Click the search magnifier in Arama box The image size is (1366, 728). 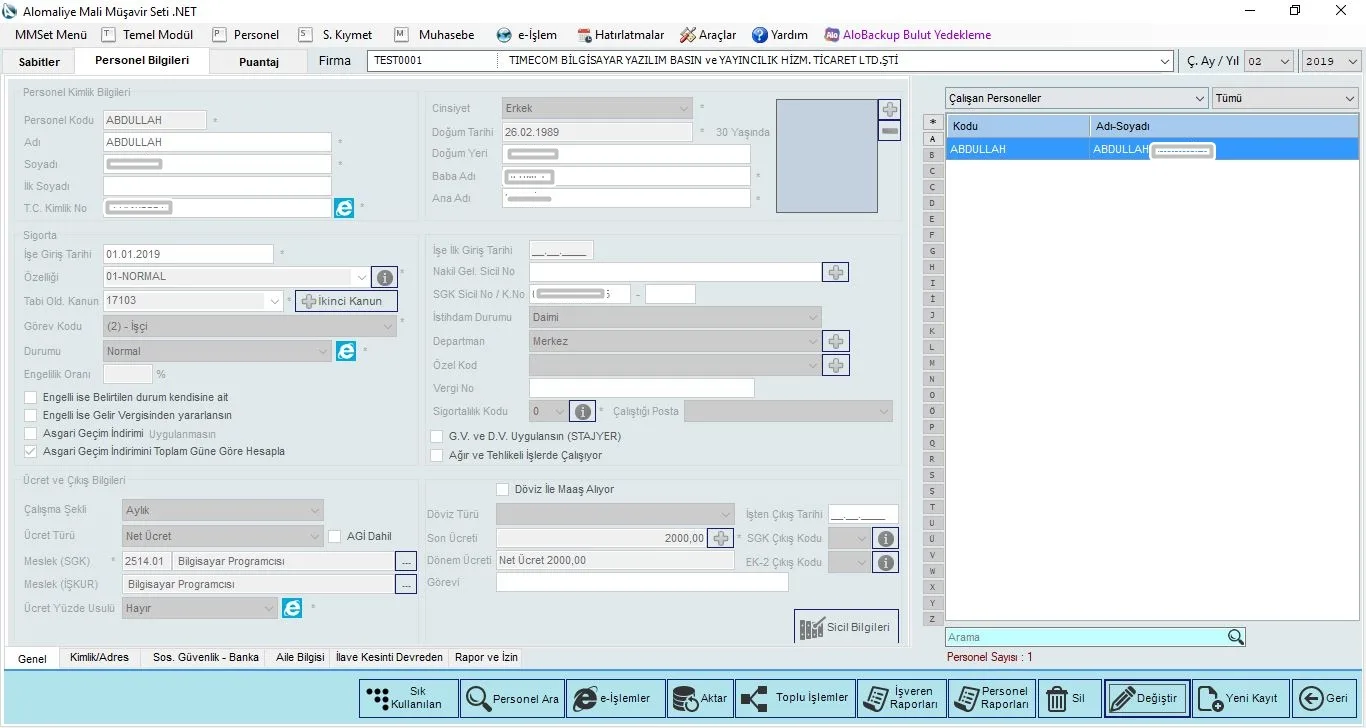1236,637
